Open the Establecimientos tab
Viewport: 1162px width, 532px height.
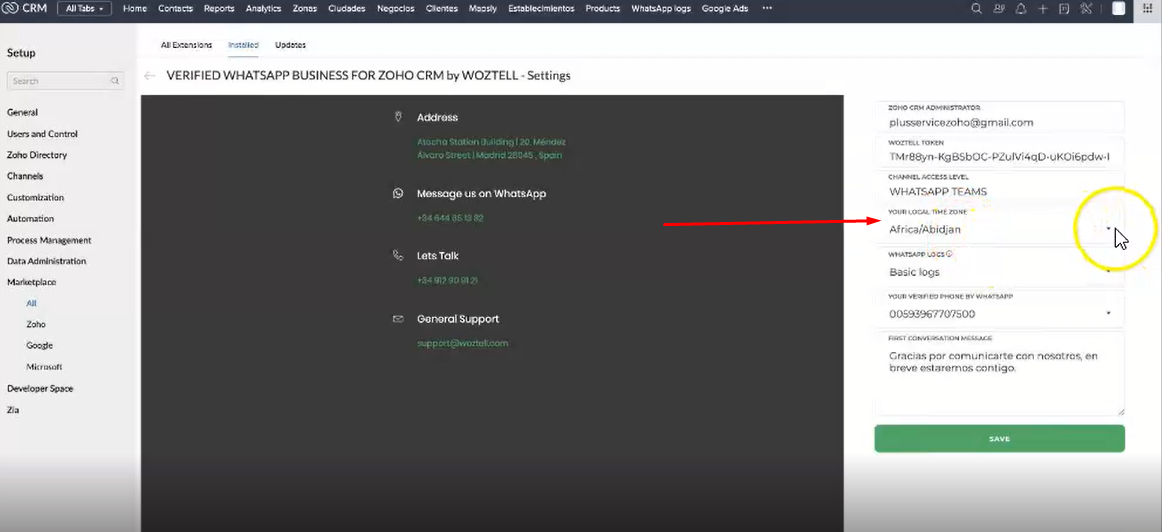point(540,9)
